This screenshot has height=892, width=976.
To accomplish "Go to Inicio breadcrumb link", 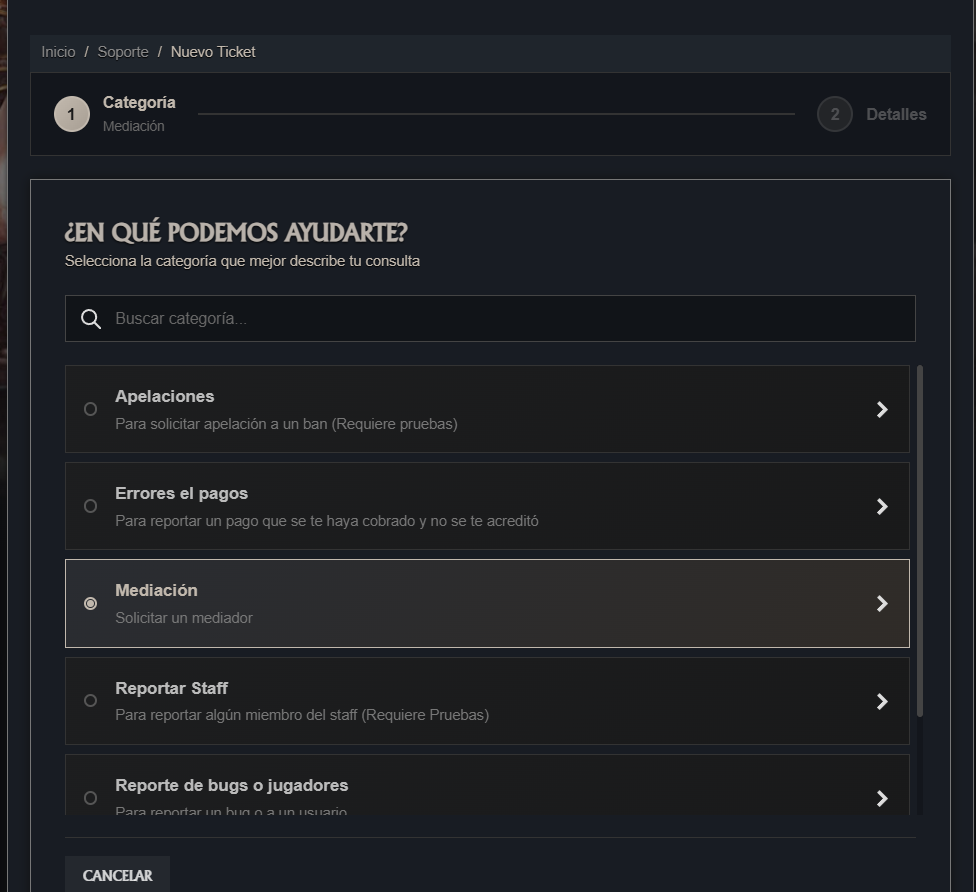I will click(59, 52).
